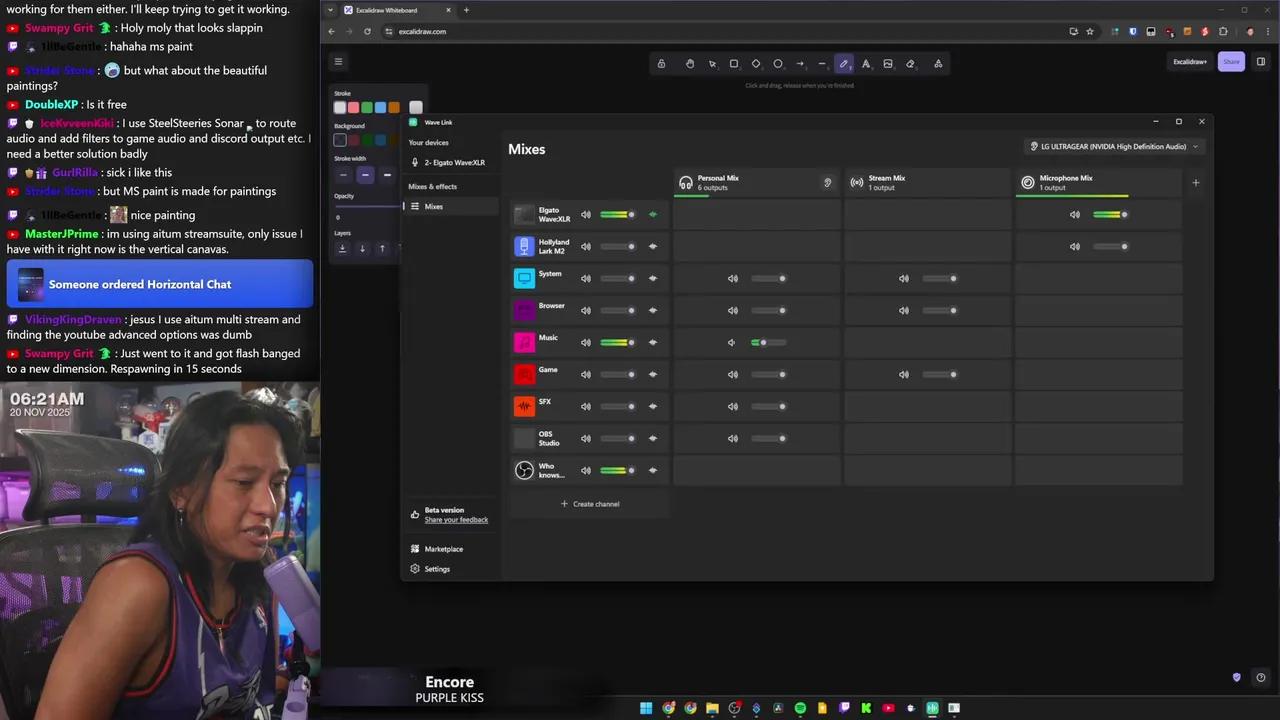
Task: Pick the blue stroke color swatch
Action: [x=380, y=107]
